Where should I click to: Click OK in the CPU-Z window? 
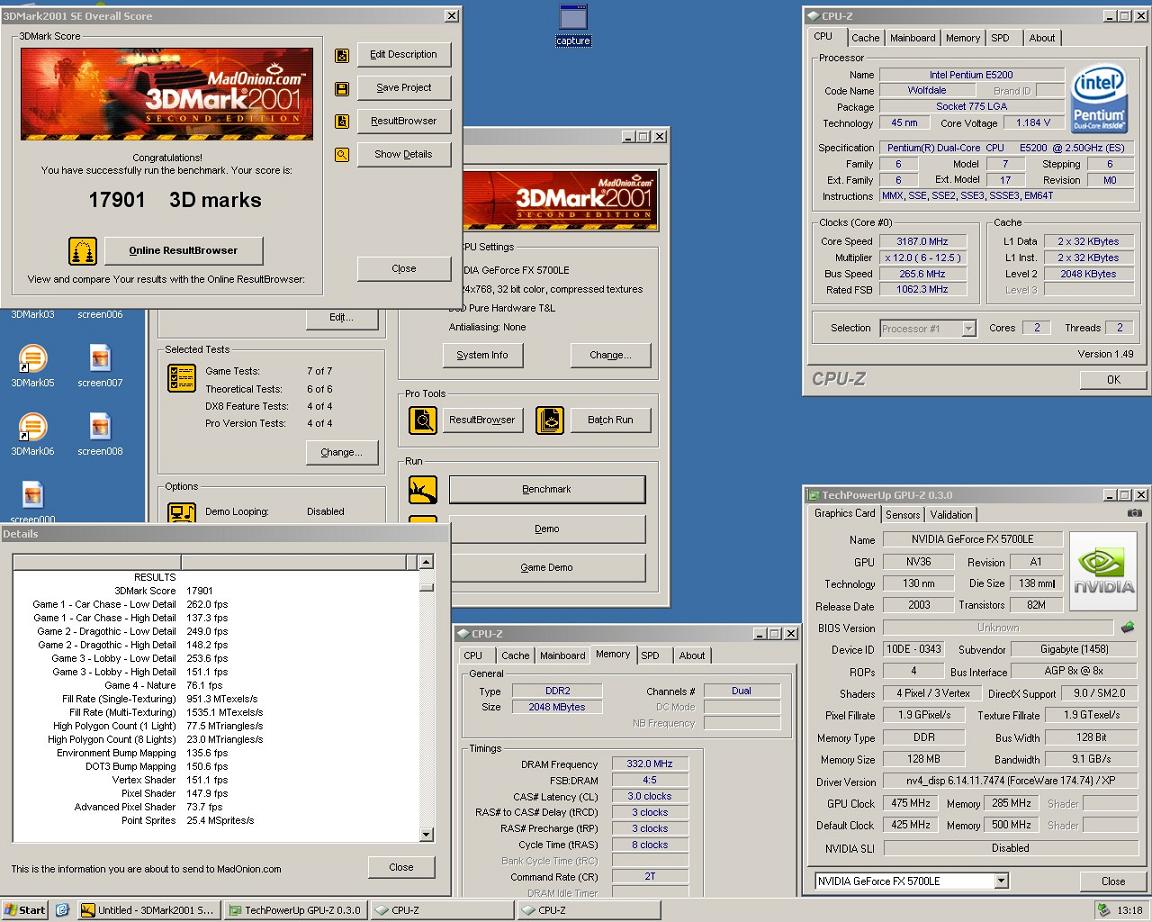[1113, 380]
